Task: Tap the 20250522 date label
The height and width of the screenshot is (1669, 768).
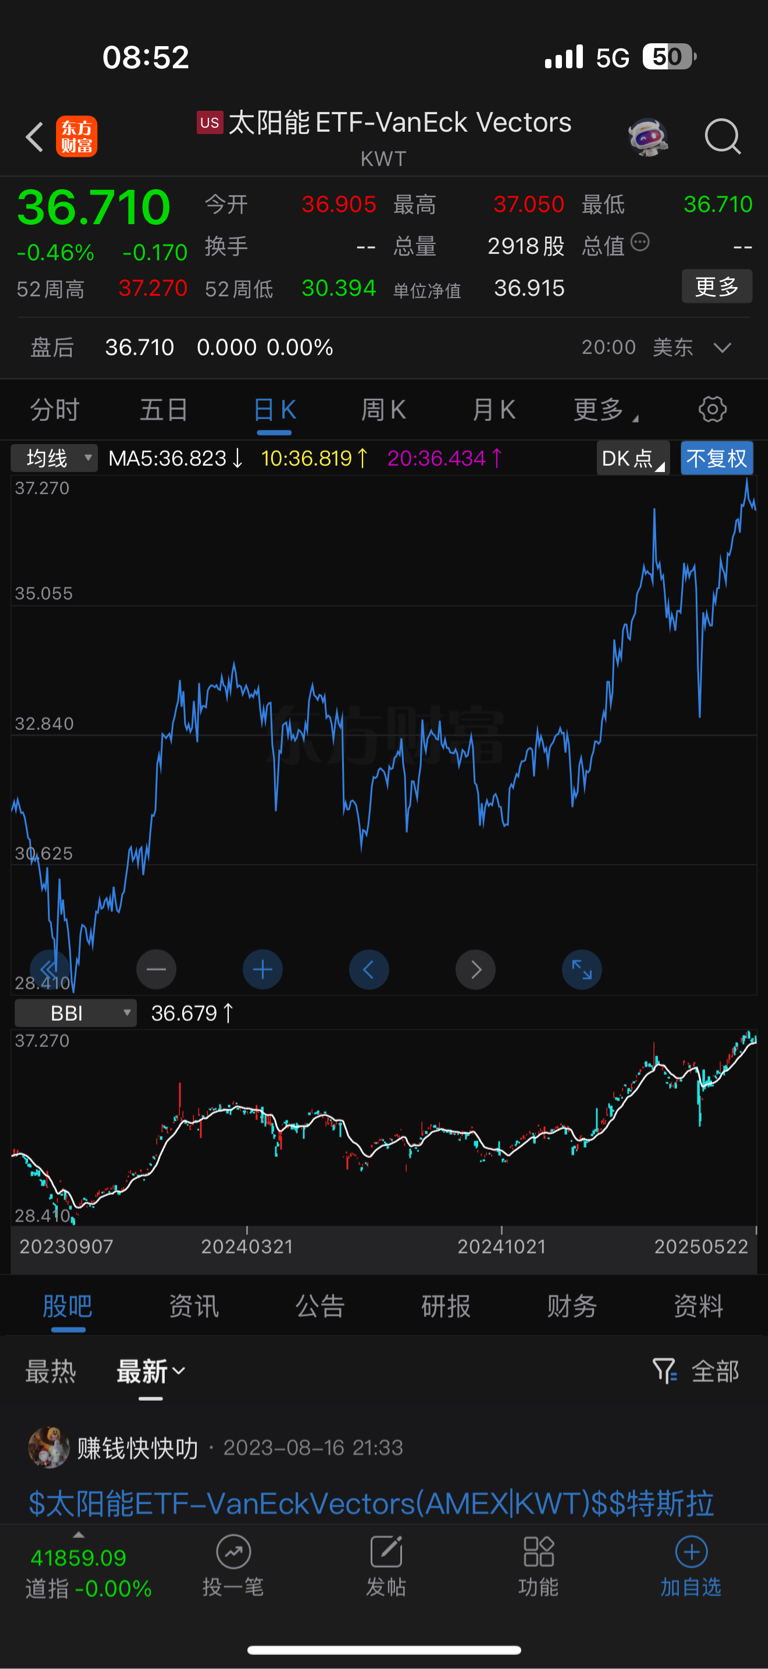Action: (701, 1246)
